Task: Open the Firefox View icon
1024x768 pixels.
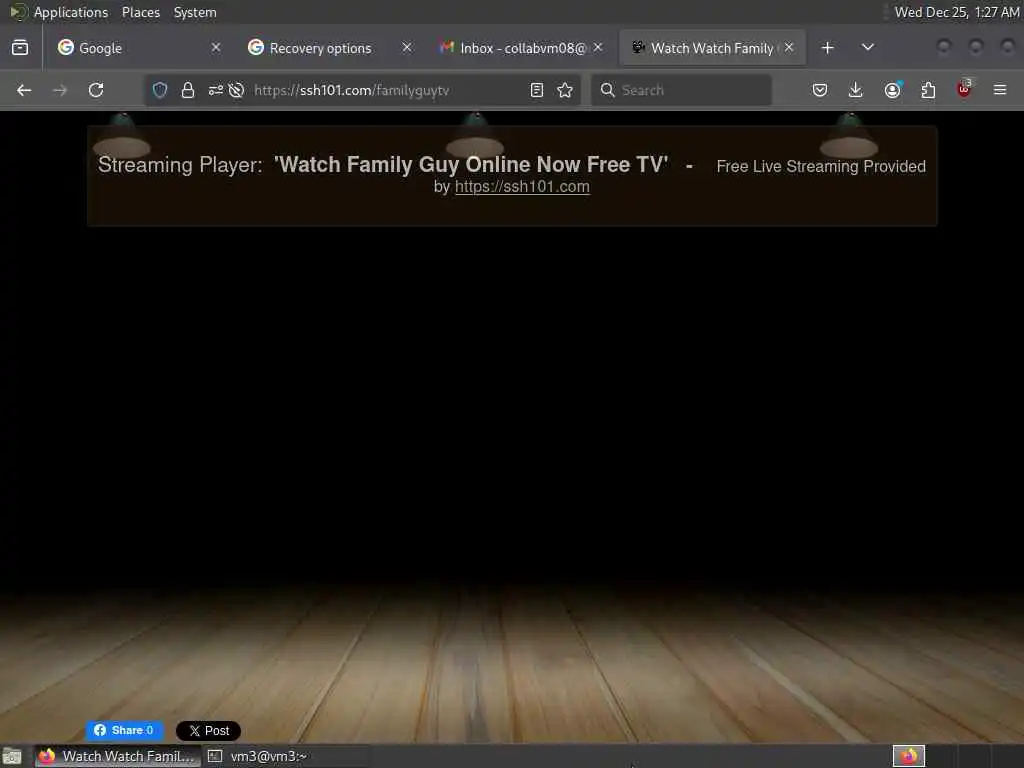Action: [x=20, y=48]
